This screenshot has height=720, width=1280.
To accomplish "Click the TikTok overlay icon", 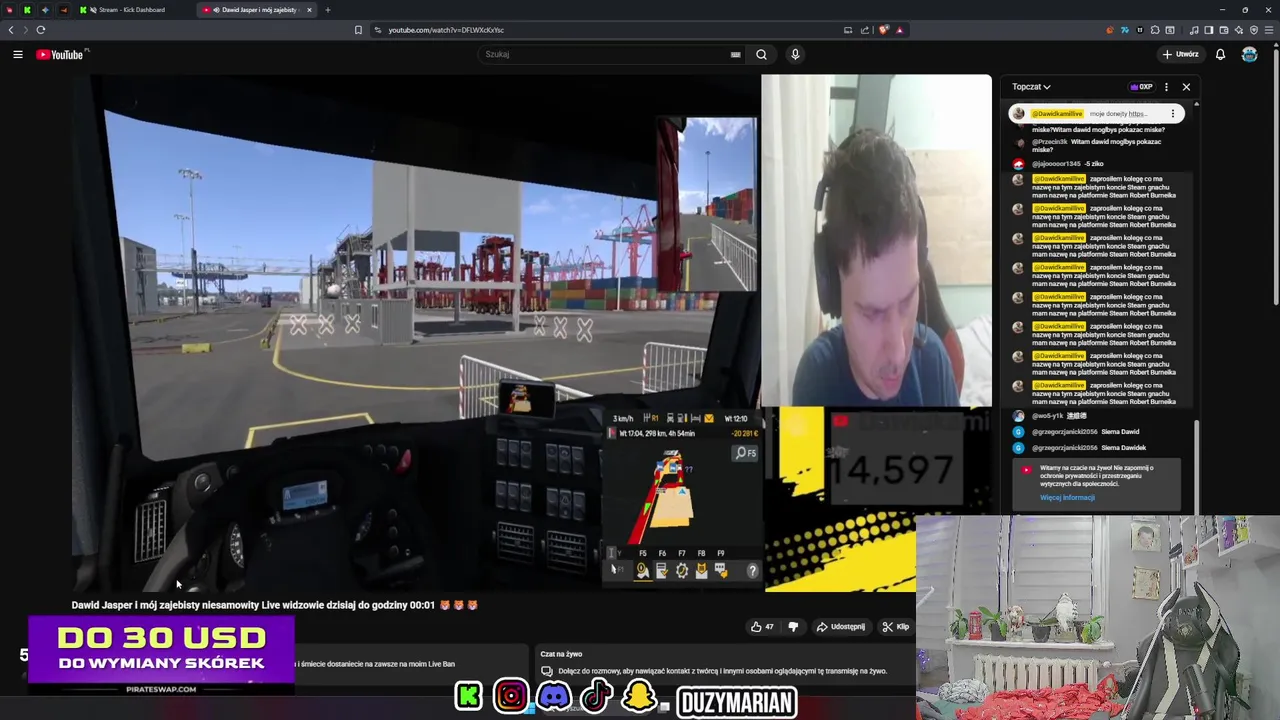I will [596, 696].
